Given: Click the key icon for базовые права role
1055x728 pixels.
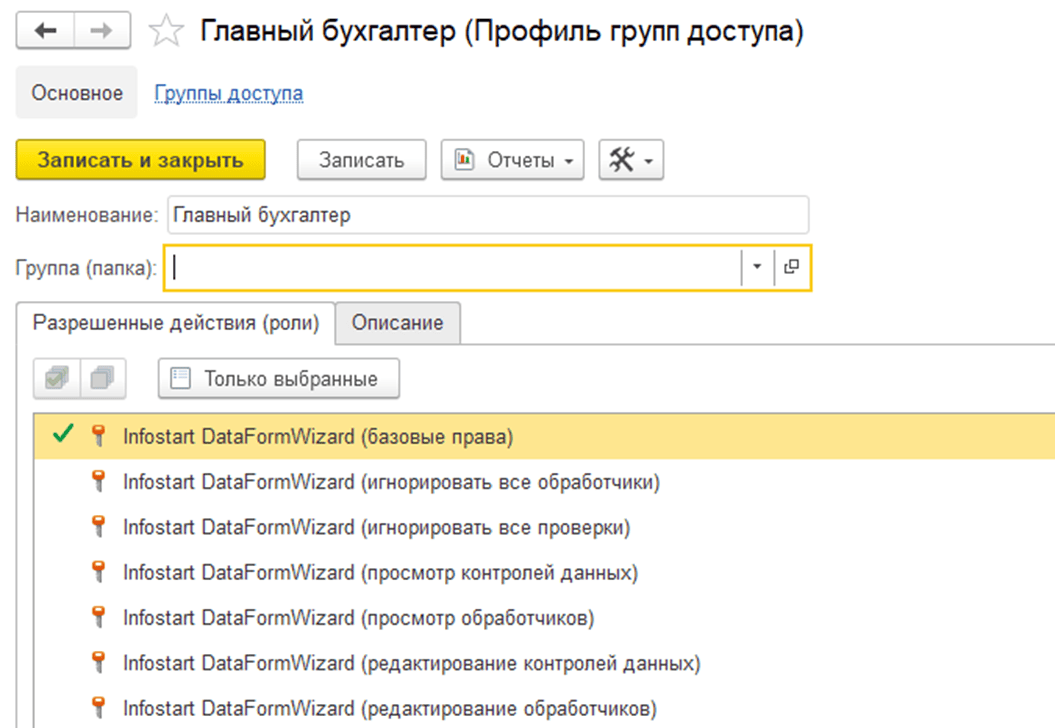Looking at the screenshot, I should (x=98, y=436).
